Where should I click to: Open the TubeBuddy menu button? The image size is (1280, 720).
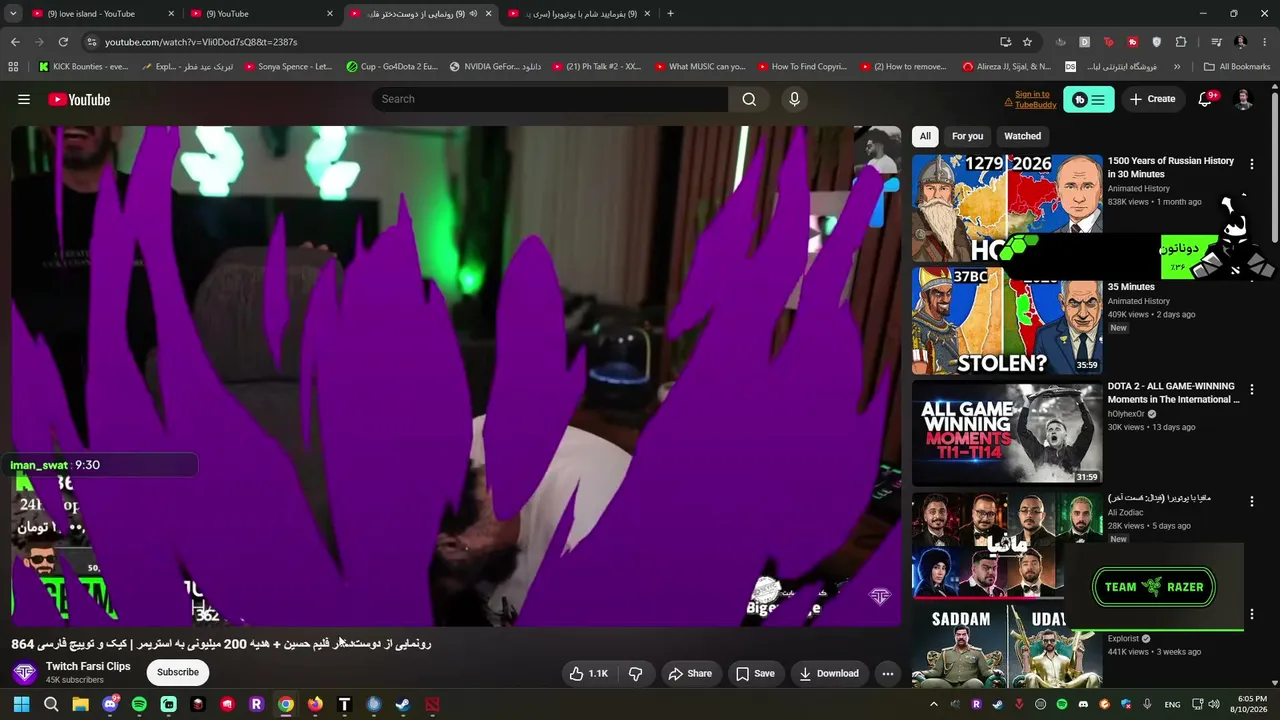click(1088, 99)
